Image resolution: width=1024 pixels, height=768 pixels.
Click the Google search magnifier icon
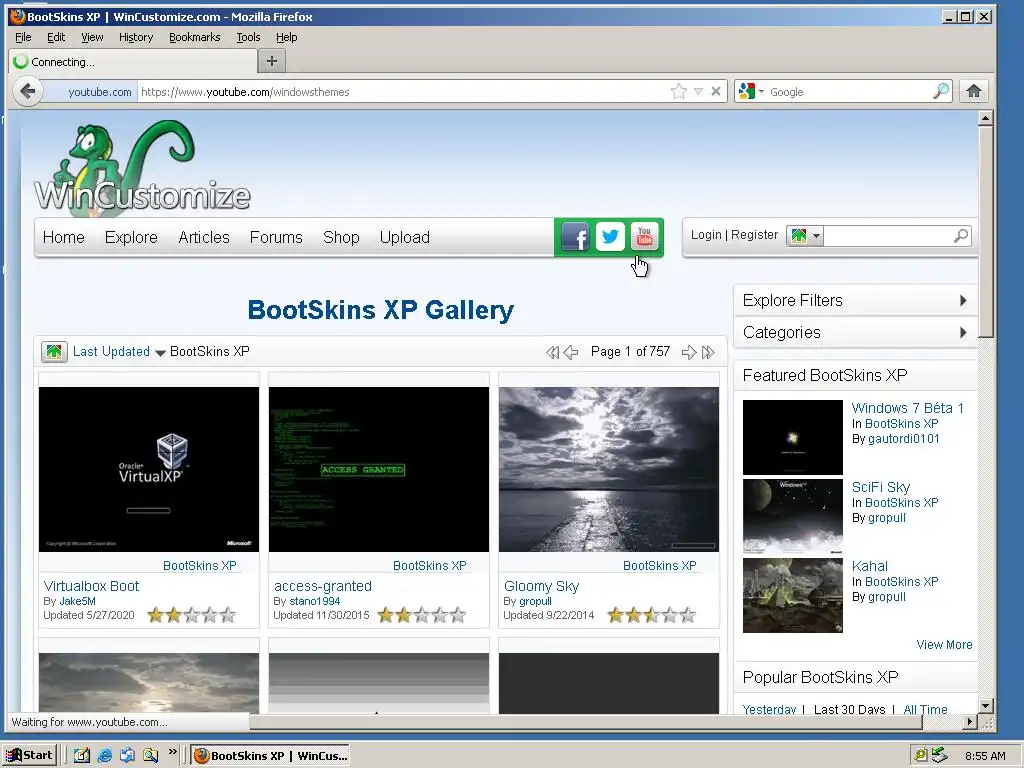tap(940, 91)
